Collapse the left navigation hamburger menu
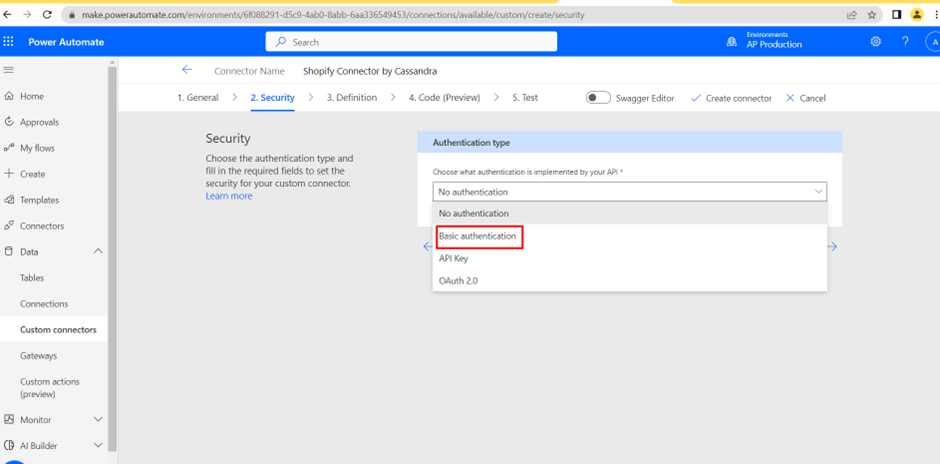 tap(8, 70)
